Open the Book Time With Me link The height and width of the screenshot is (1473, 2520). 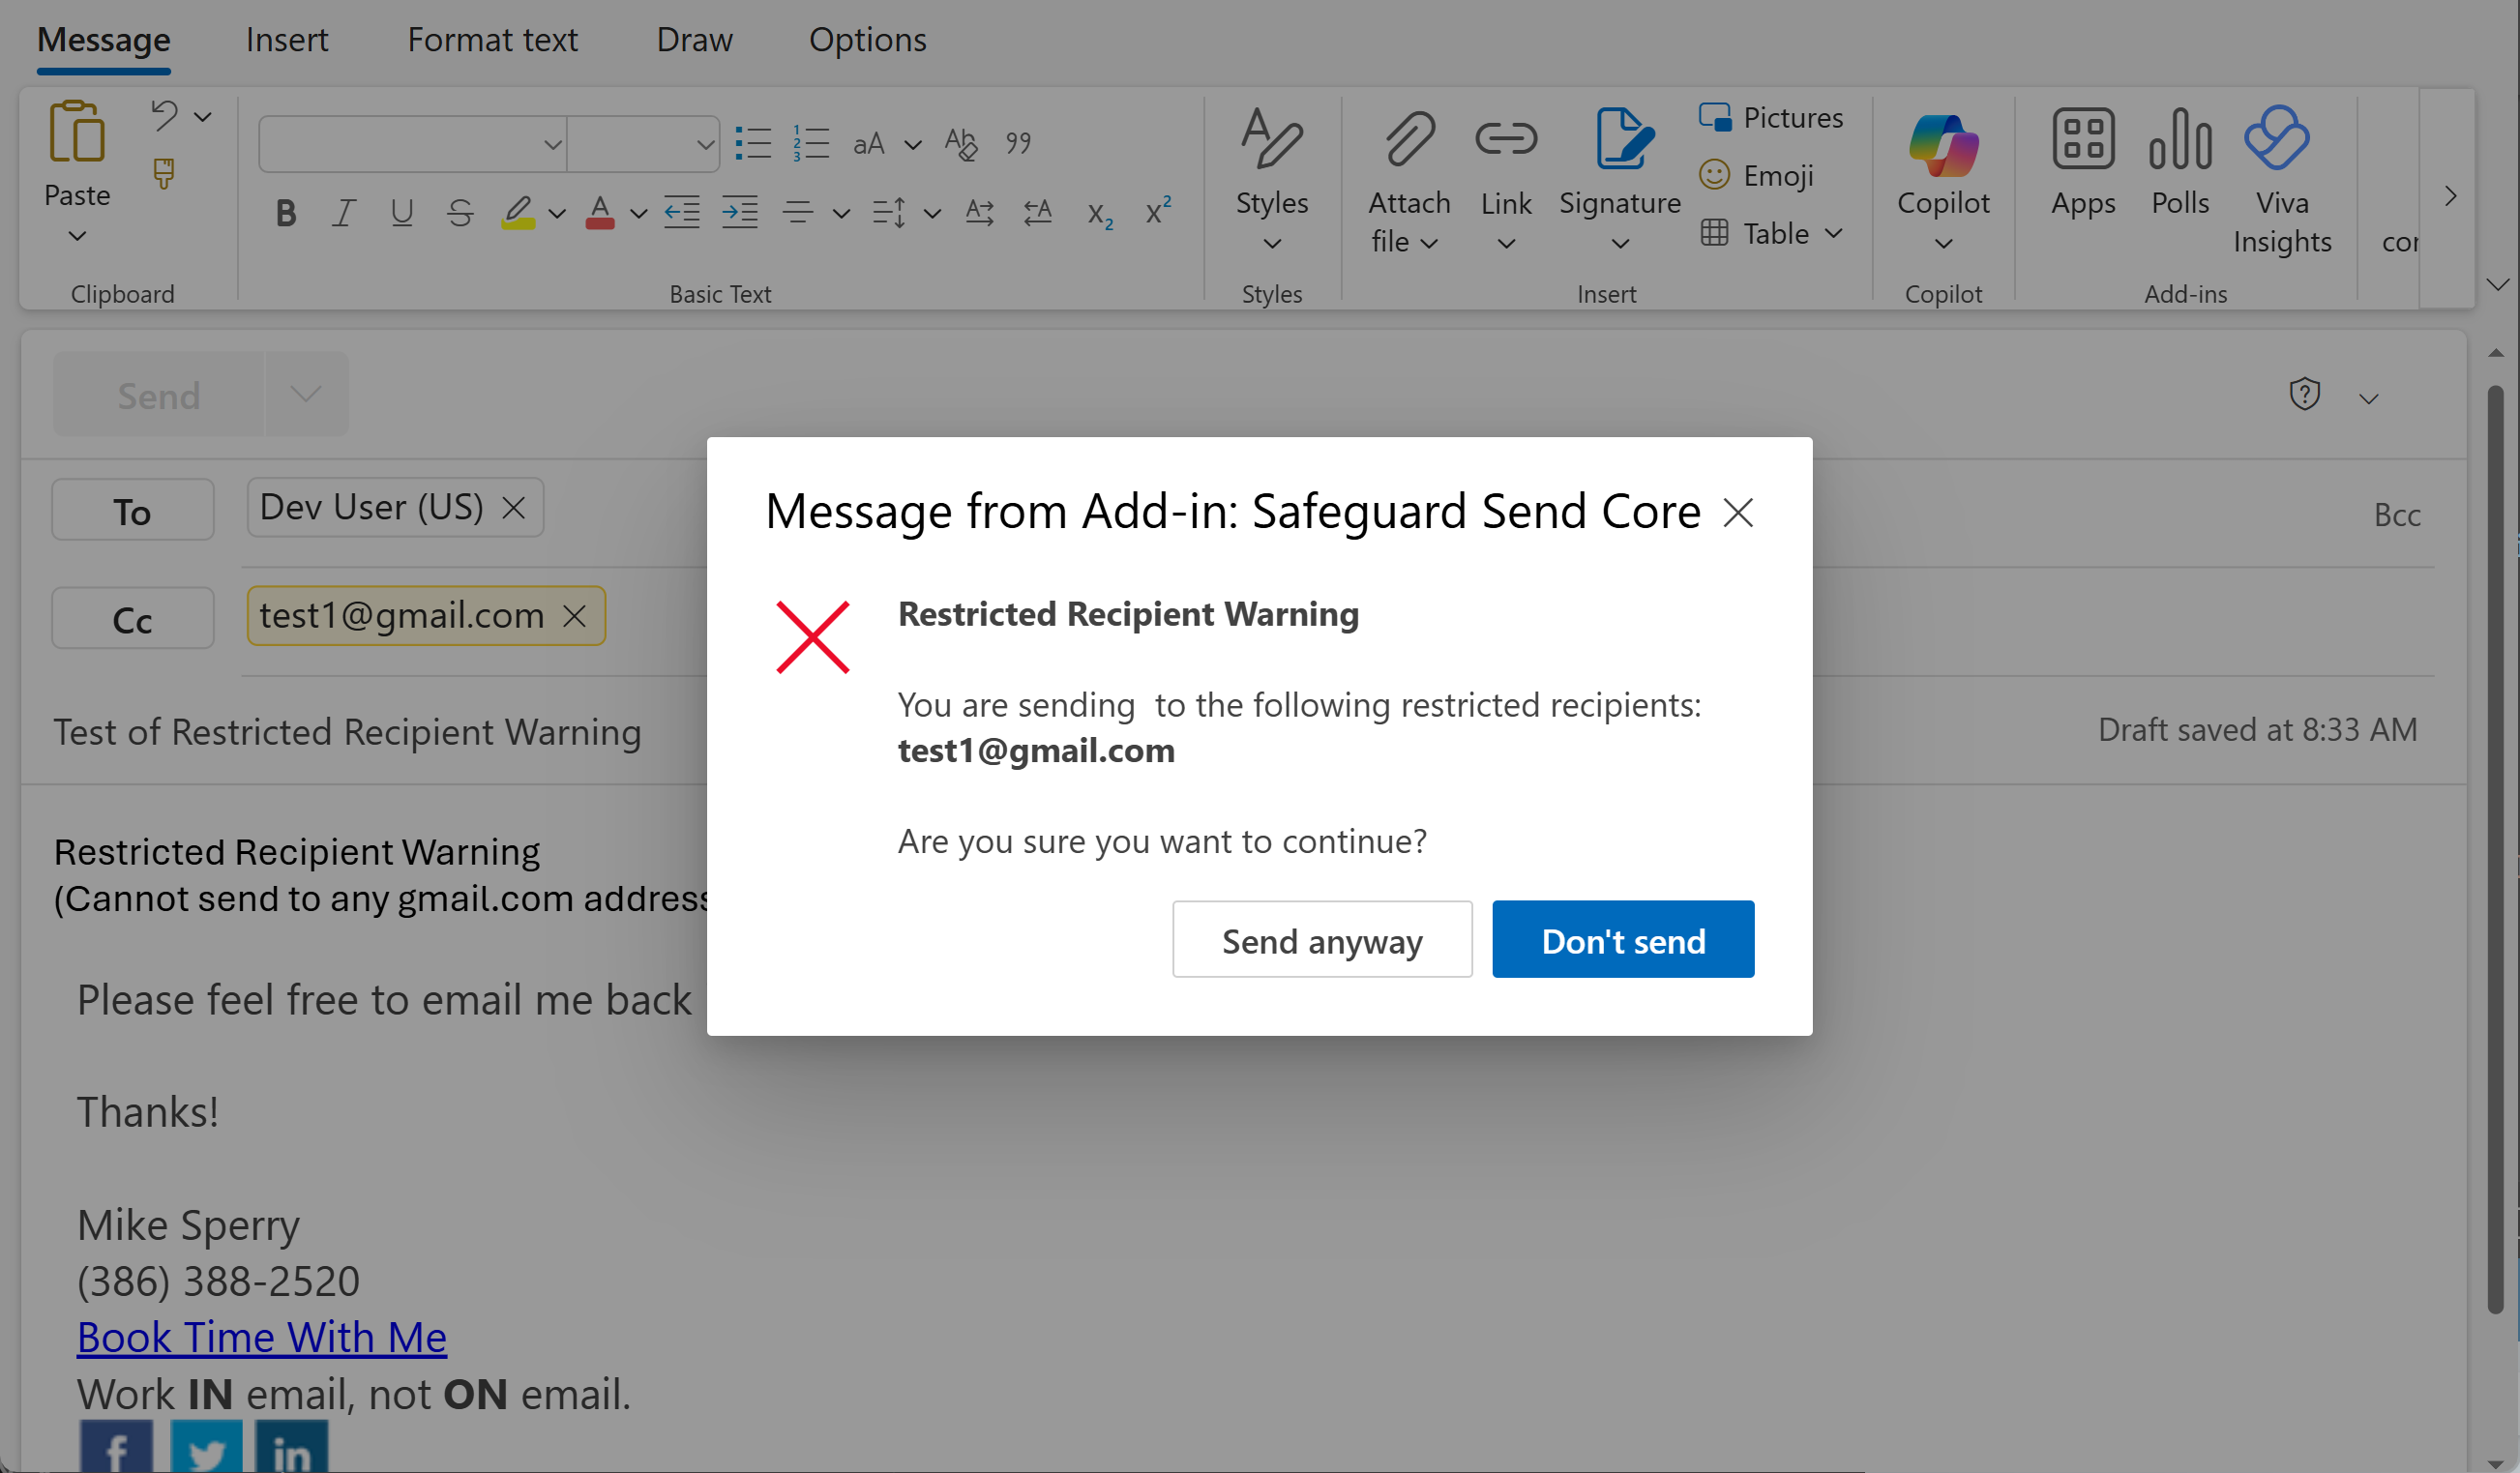coord(262,1337)
